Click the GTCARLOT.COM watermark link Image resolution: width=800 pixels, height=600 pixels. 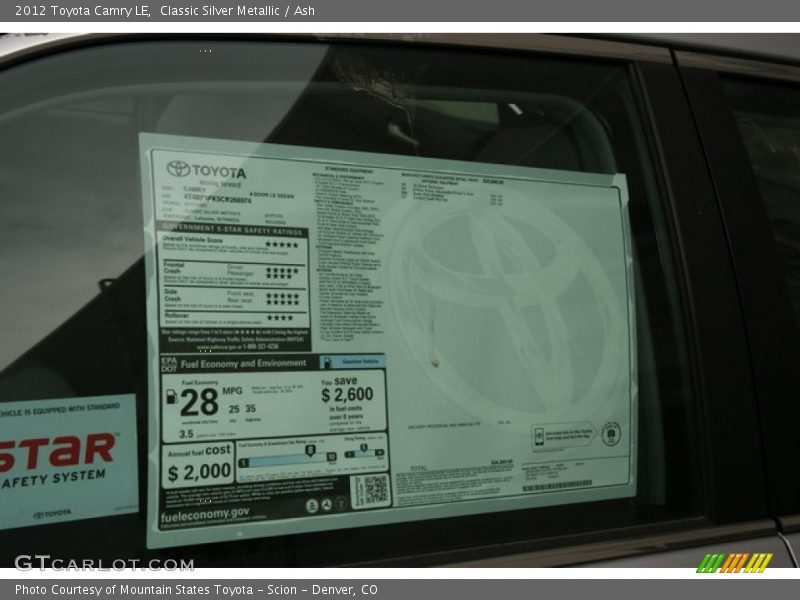(103, 563)
